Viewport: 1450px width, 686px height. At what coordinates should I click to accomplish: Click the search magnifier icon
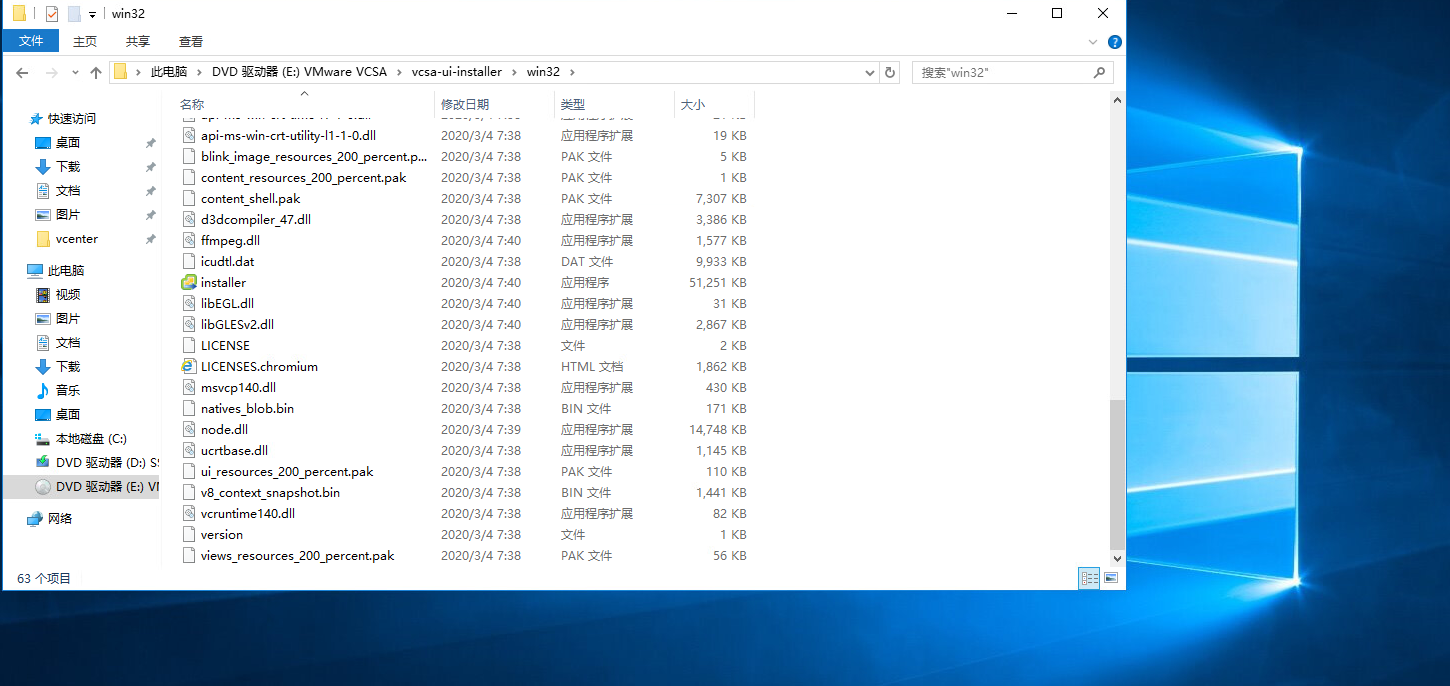tap(1099, 72)
